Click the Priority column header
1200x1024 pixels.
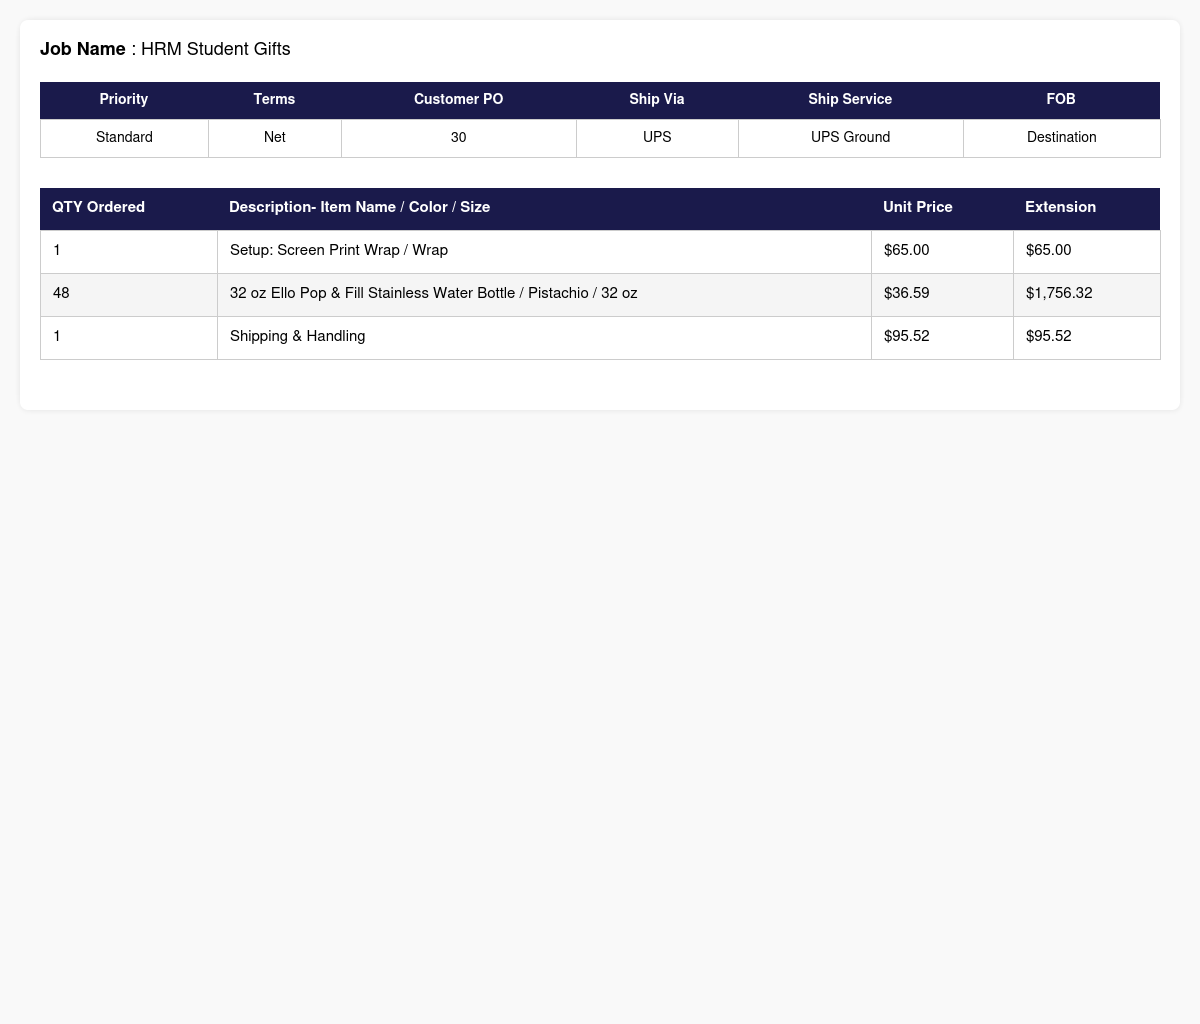(x=124, y=100)
